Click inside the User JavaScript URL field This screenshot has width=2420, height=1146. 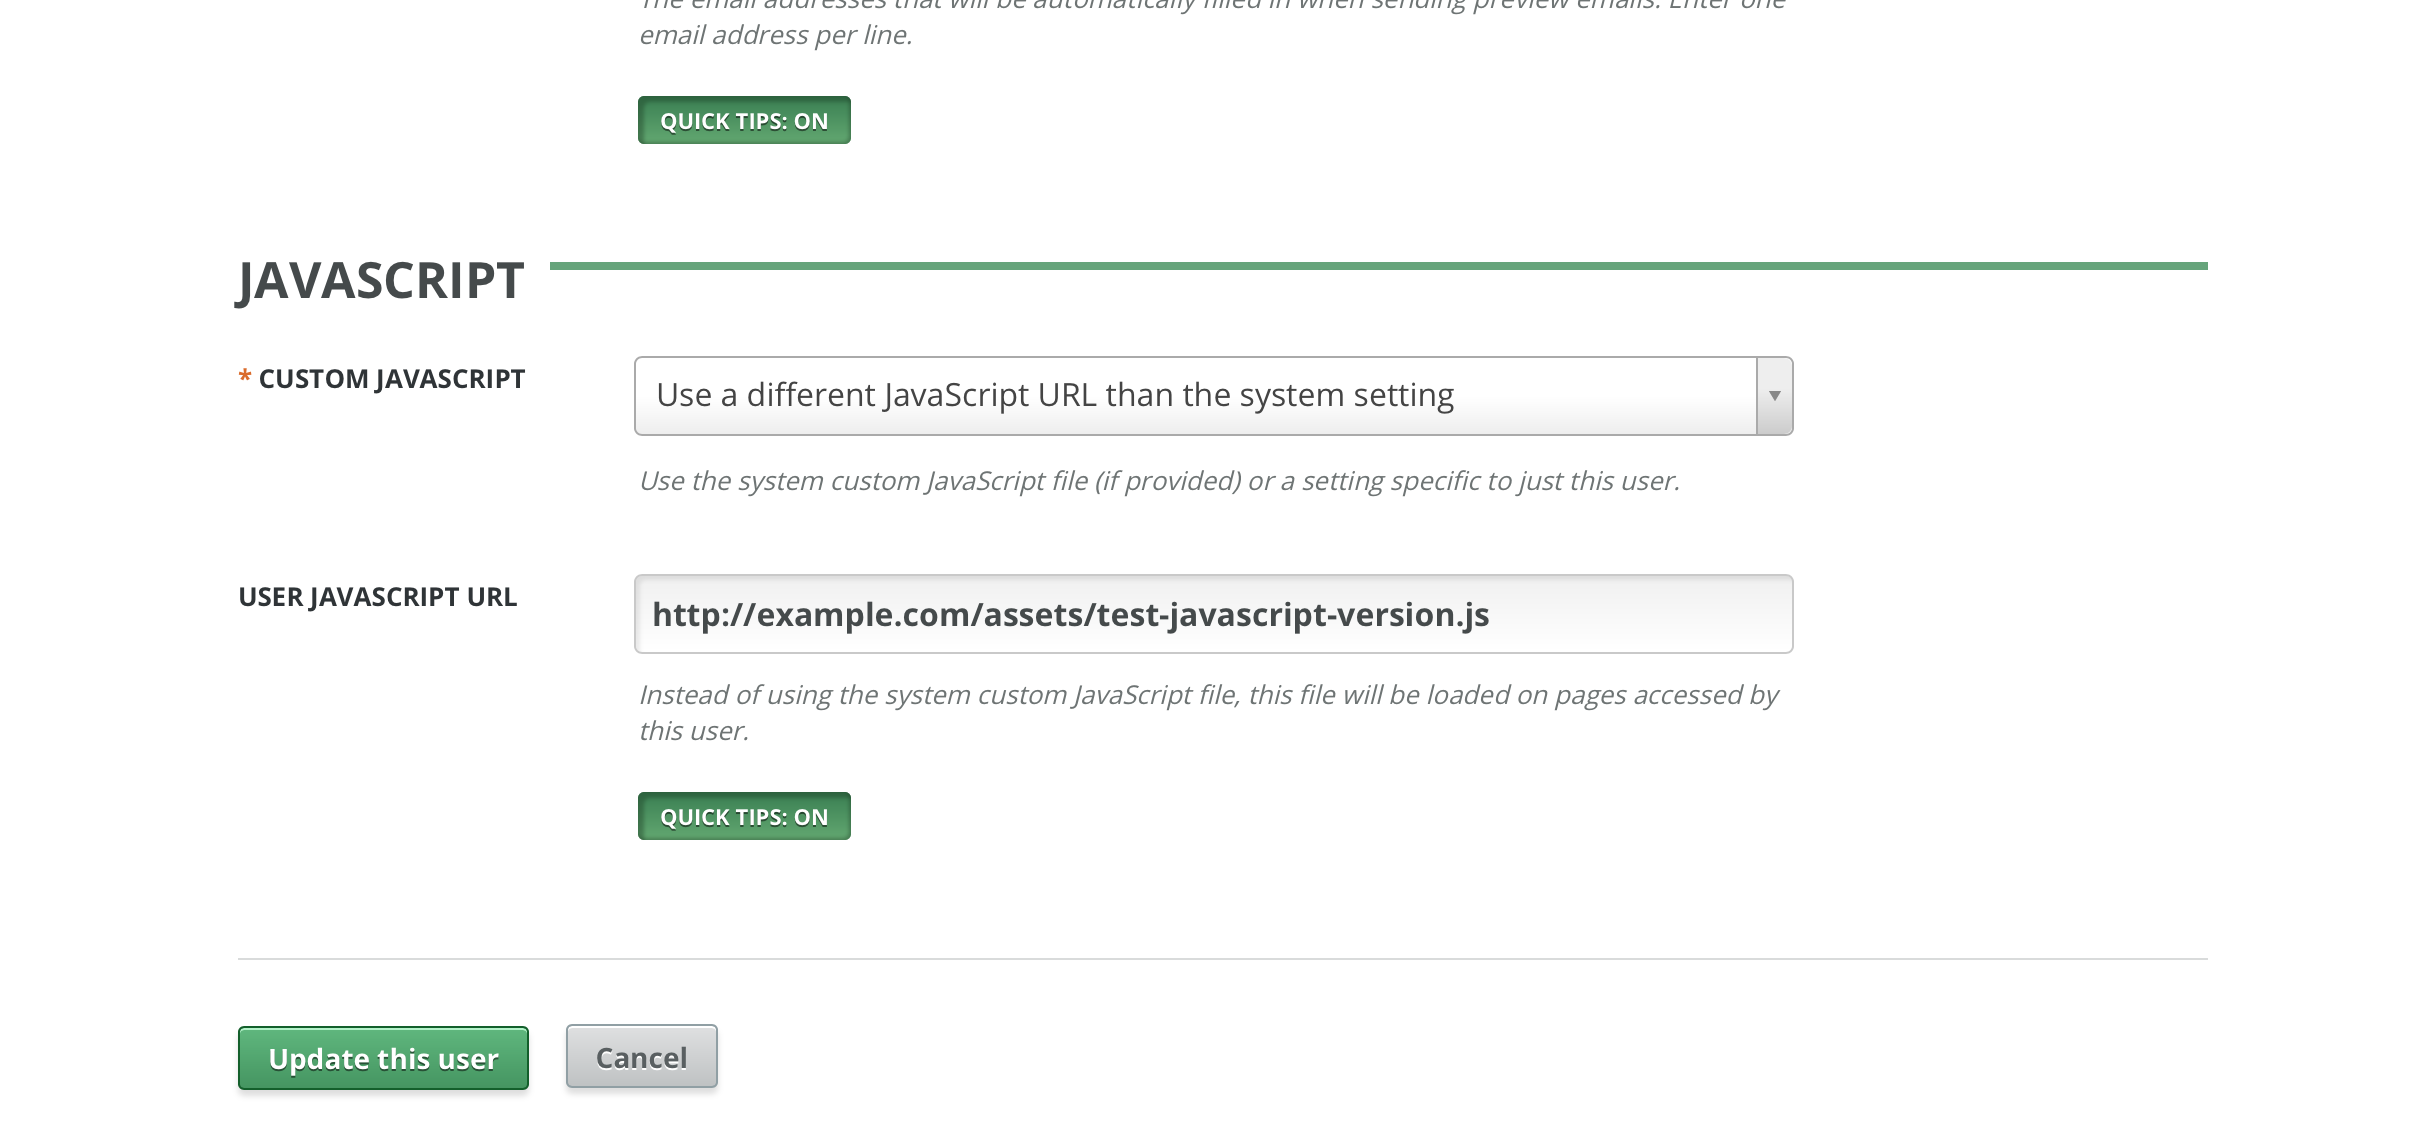1213,613
